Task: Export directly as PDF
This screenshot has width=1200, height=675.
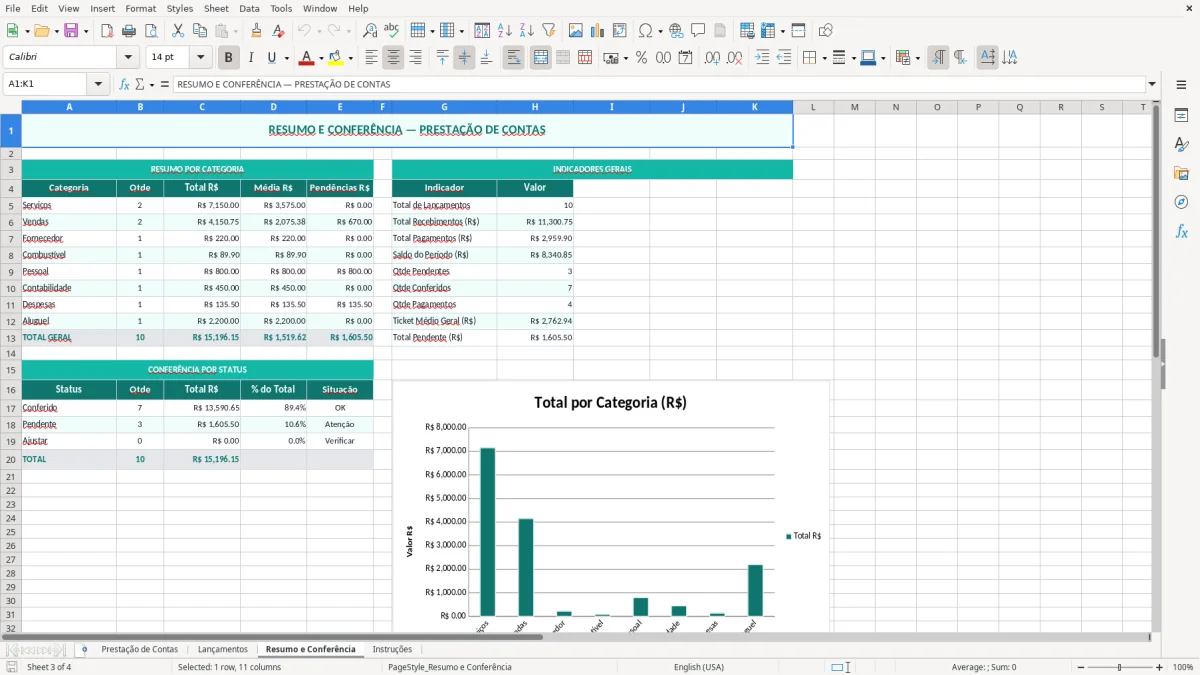Action: point(107,31)
